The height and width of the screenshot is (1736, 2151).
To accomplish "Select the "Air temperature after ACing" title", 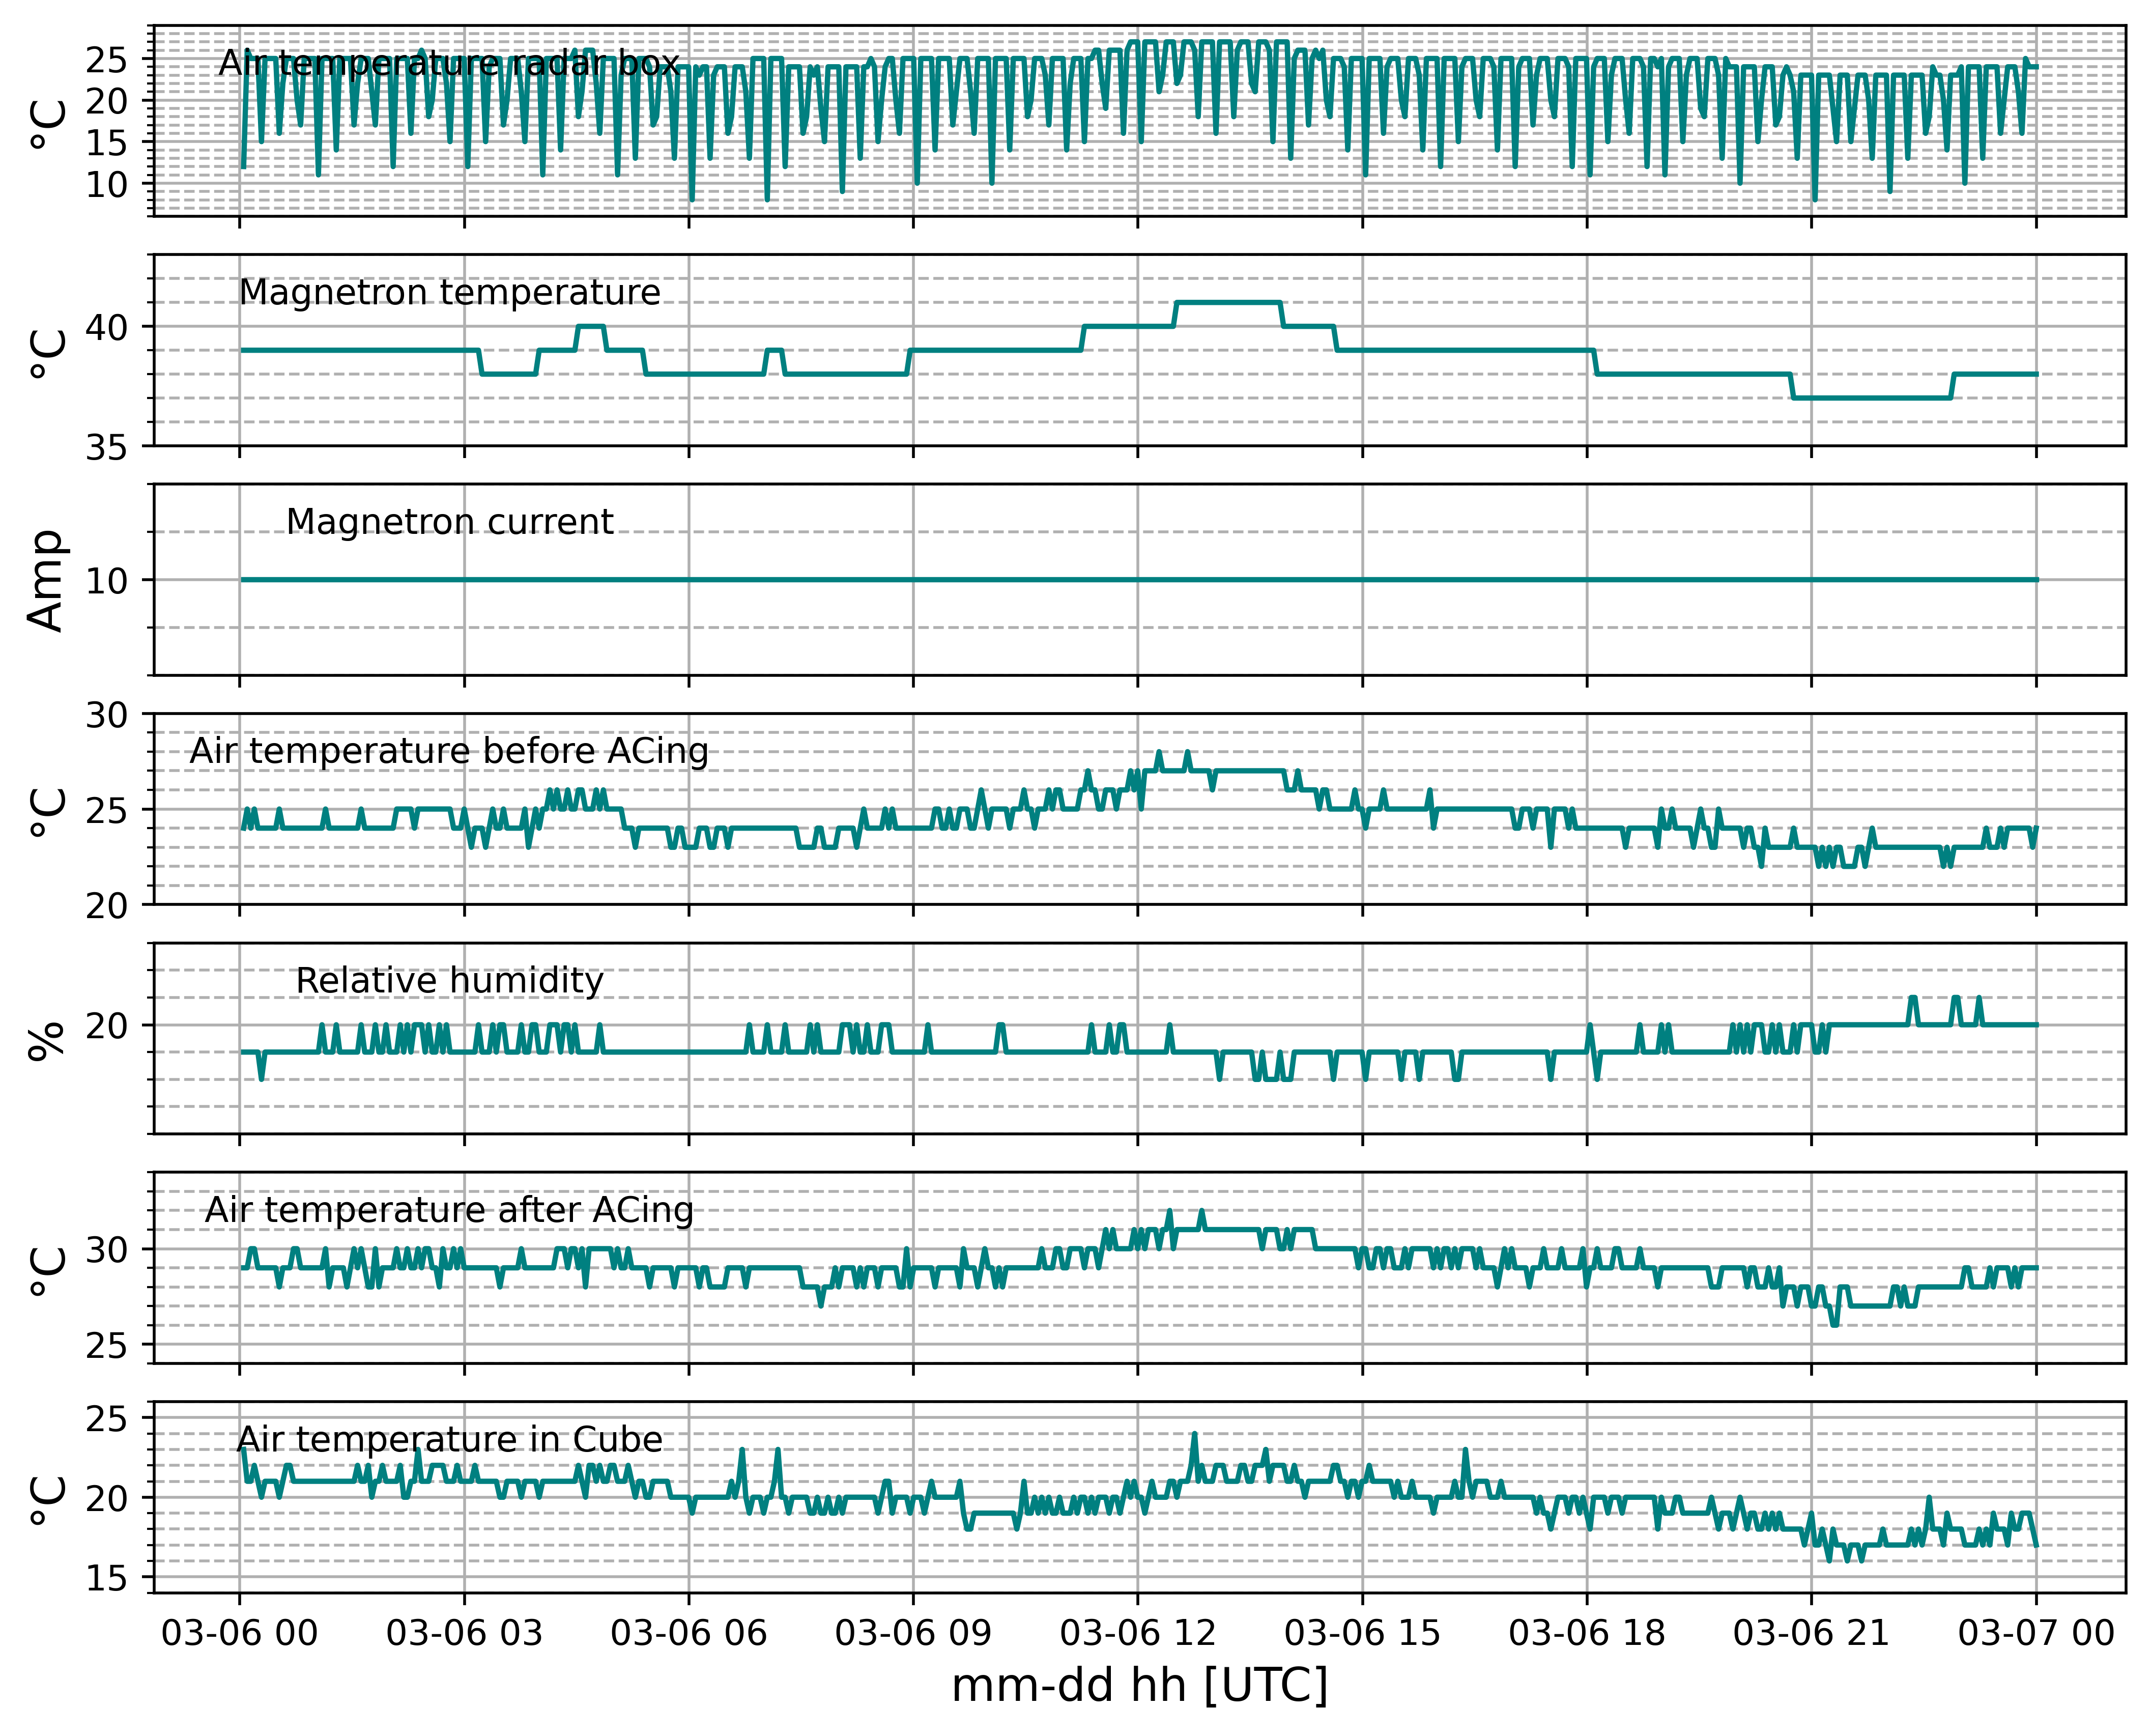I will [449, 1209].
